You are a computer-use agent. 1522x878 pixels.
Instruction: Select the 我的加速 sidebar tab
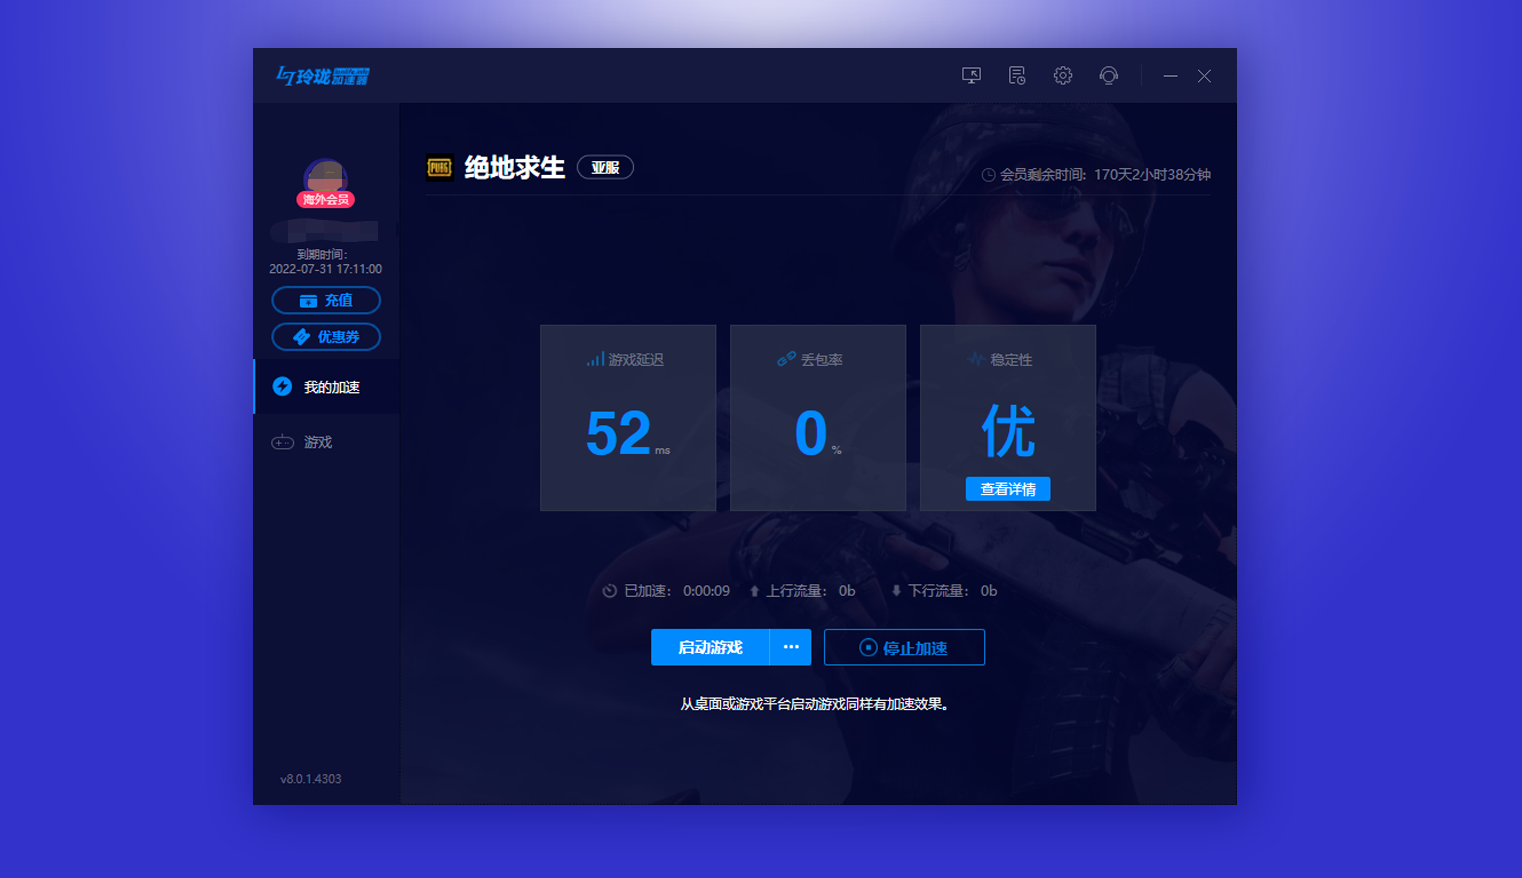coord(331,387)
